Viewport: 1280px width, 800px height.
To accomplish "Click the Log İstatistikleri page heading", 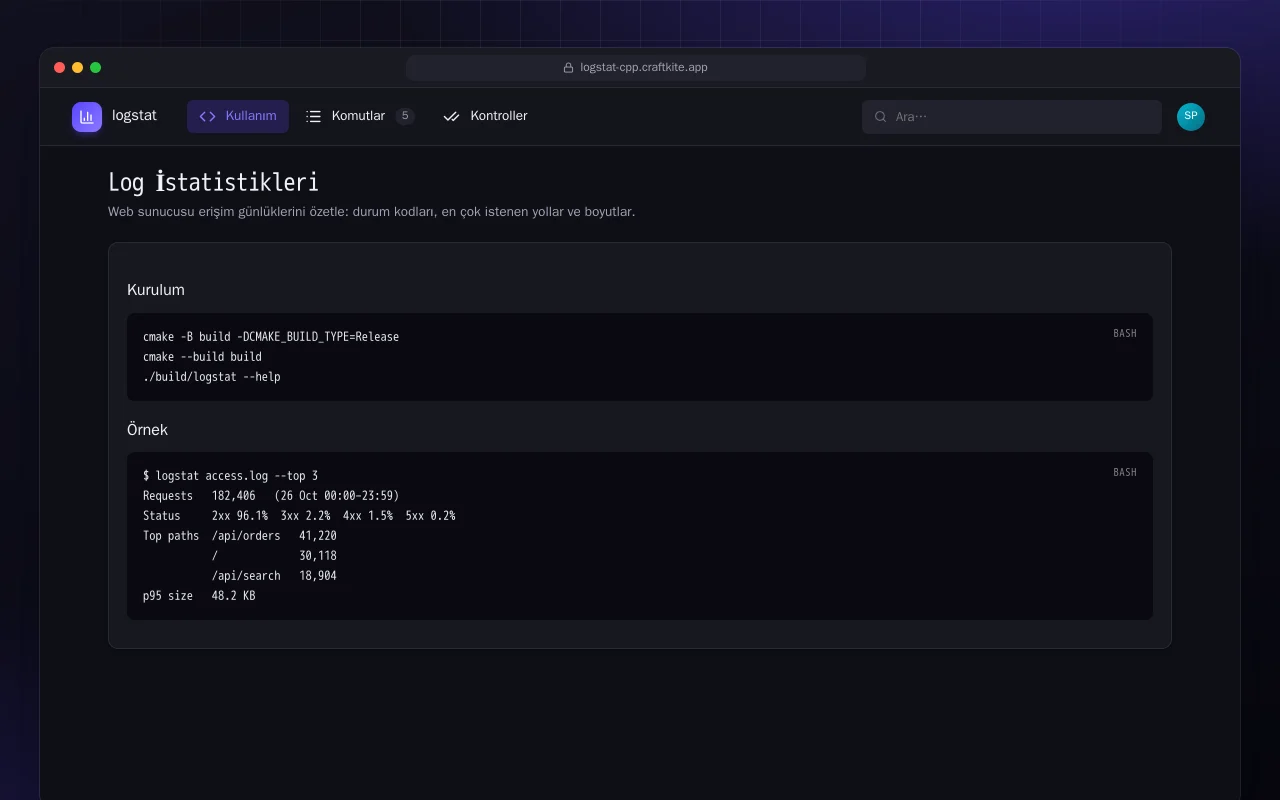I will pos(213,182).
